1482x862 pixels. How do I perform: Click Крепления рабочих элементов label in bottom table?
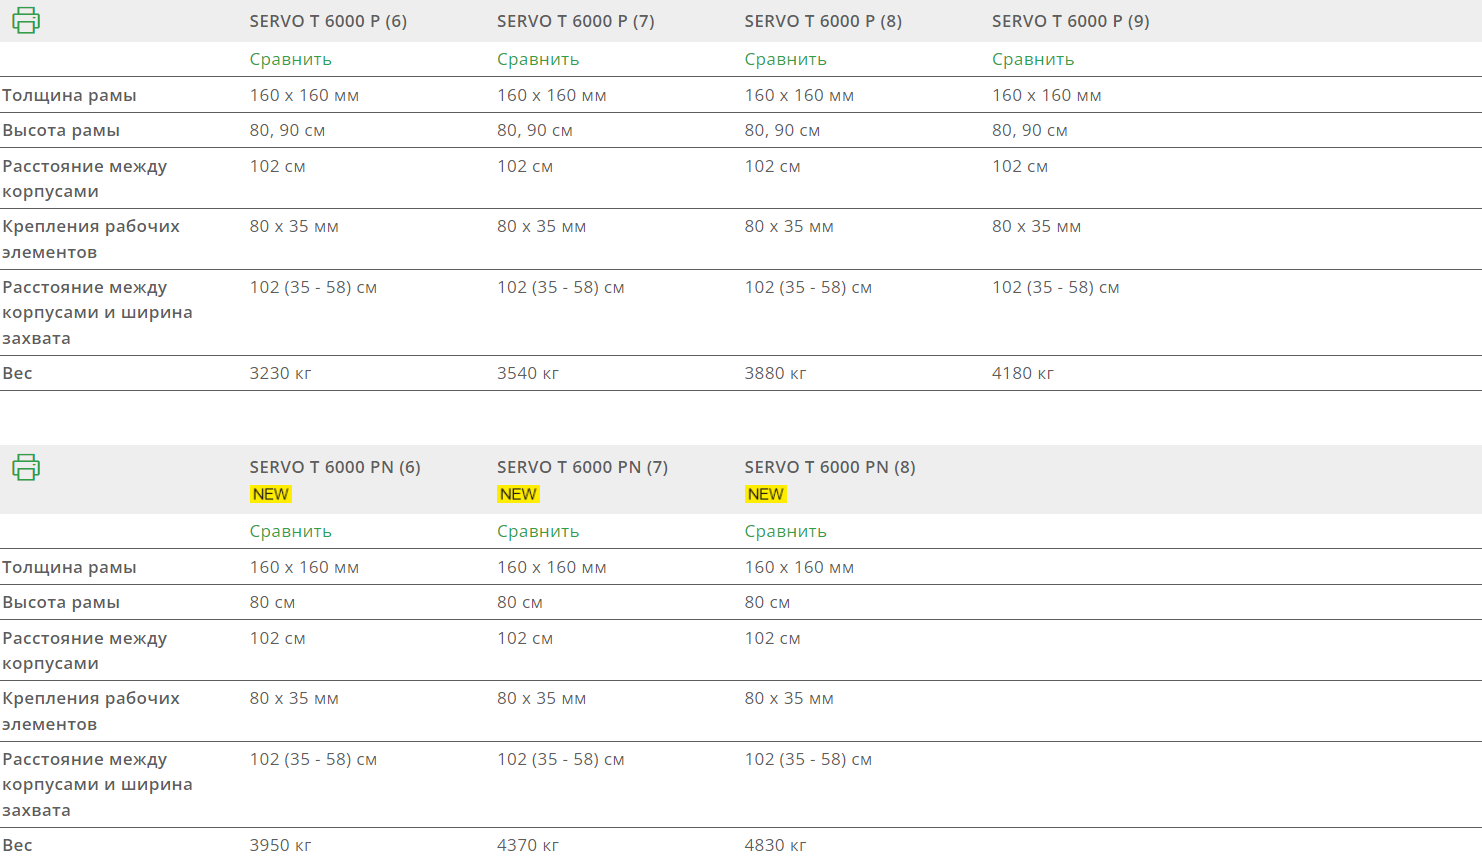coord(91,711)
